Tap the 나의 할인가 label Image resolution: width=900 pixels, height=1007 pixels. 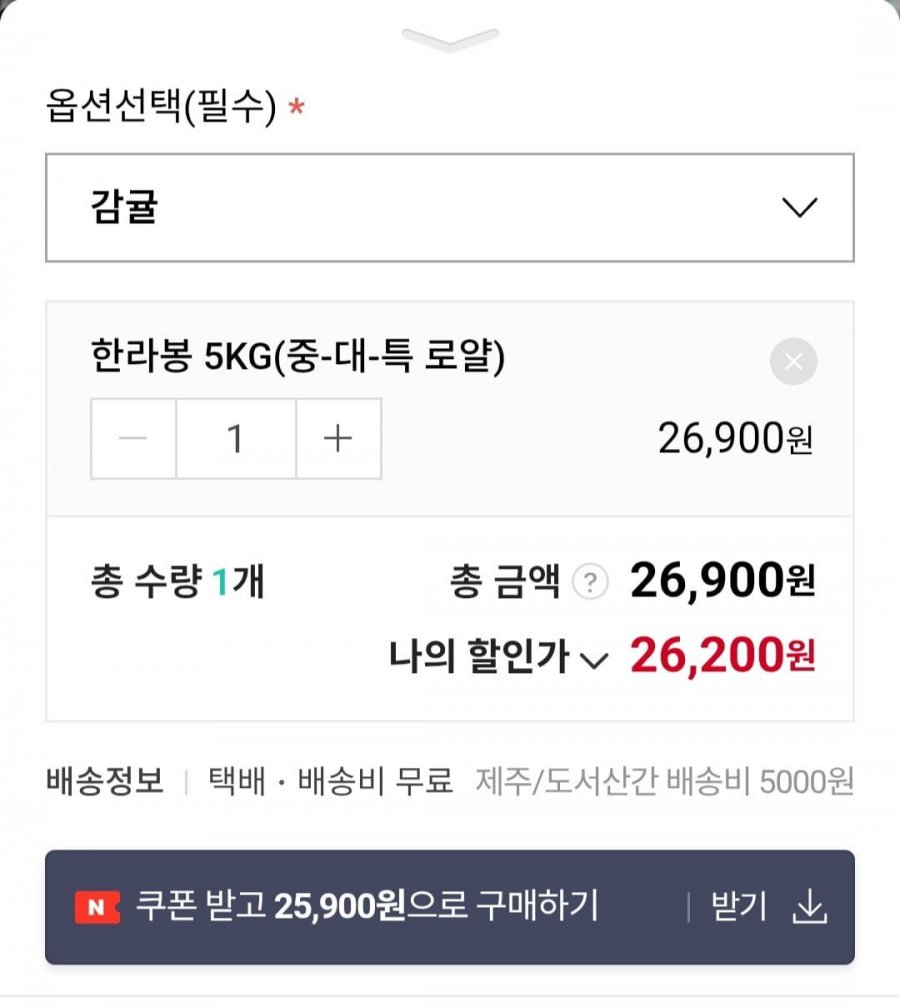[478, 658]
